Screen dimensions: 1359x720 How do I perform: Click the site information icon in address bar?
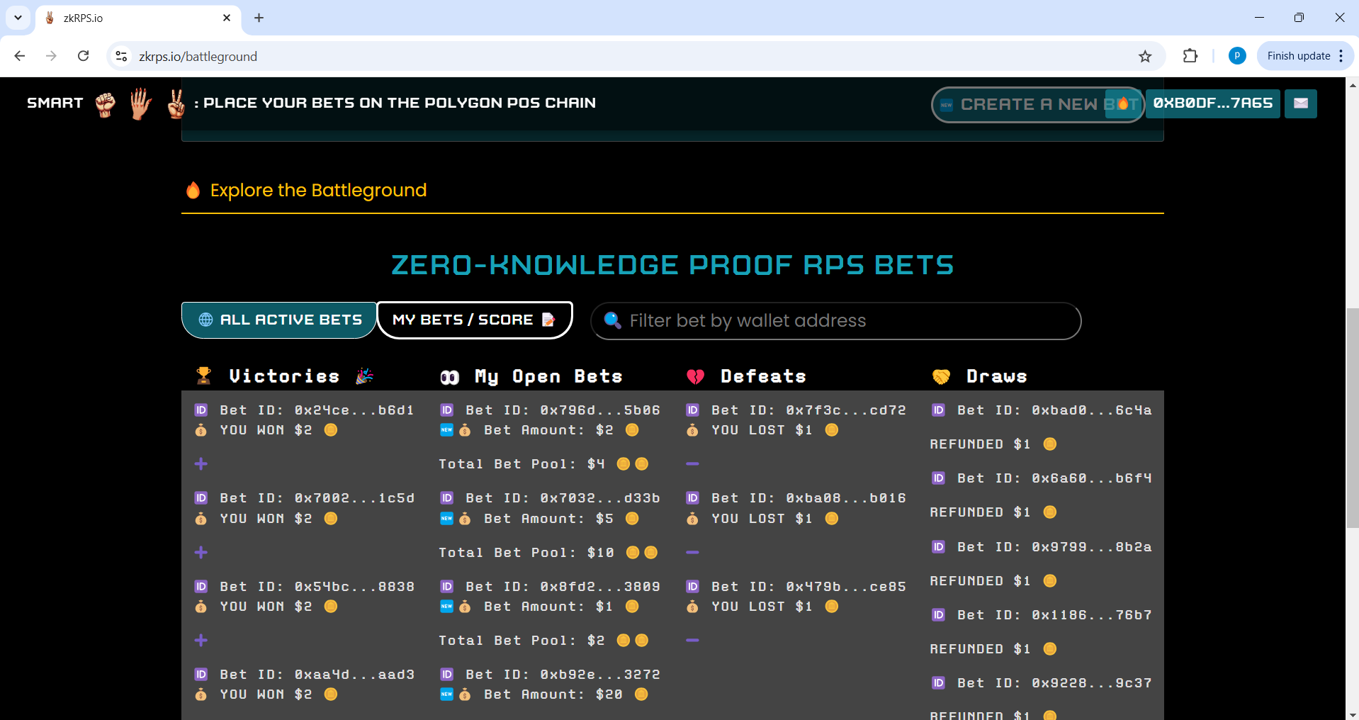pyautogui.click(x=121, y=56)
